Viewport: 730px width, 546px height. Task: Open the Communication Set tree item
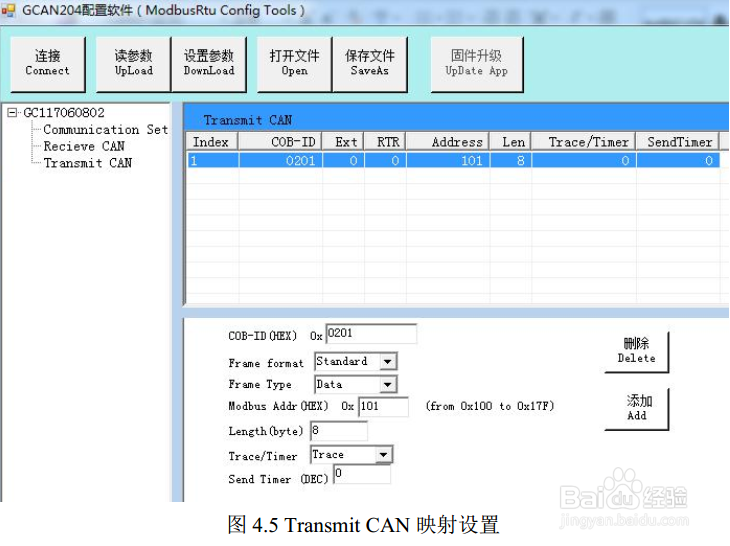(x=106, y=129)
